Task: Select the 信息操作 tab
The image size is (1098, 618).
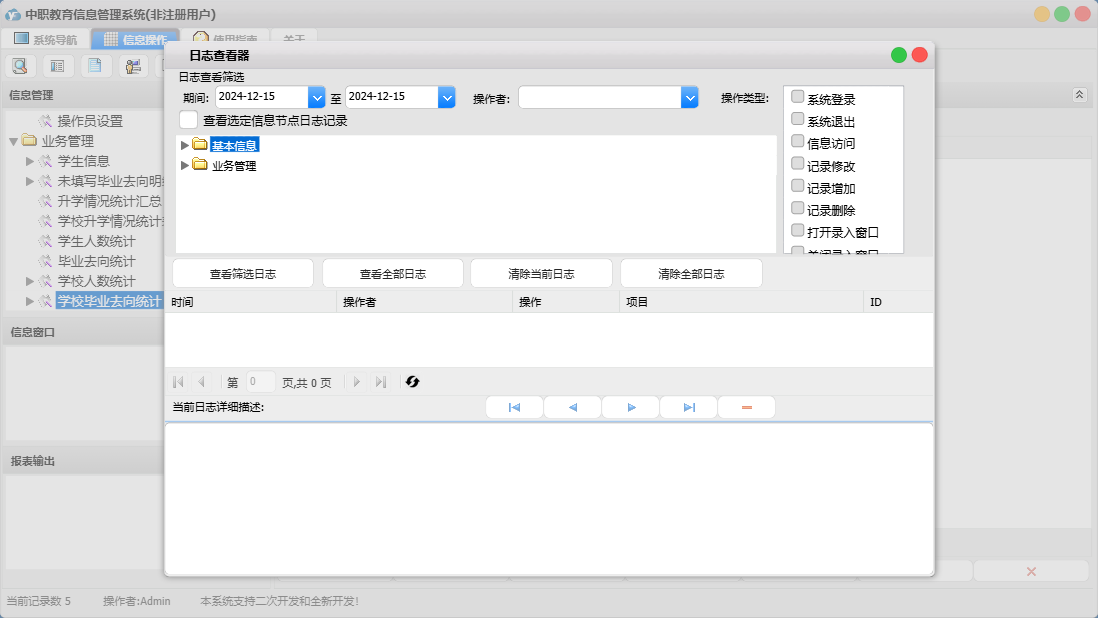Action: (135, 40)
